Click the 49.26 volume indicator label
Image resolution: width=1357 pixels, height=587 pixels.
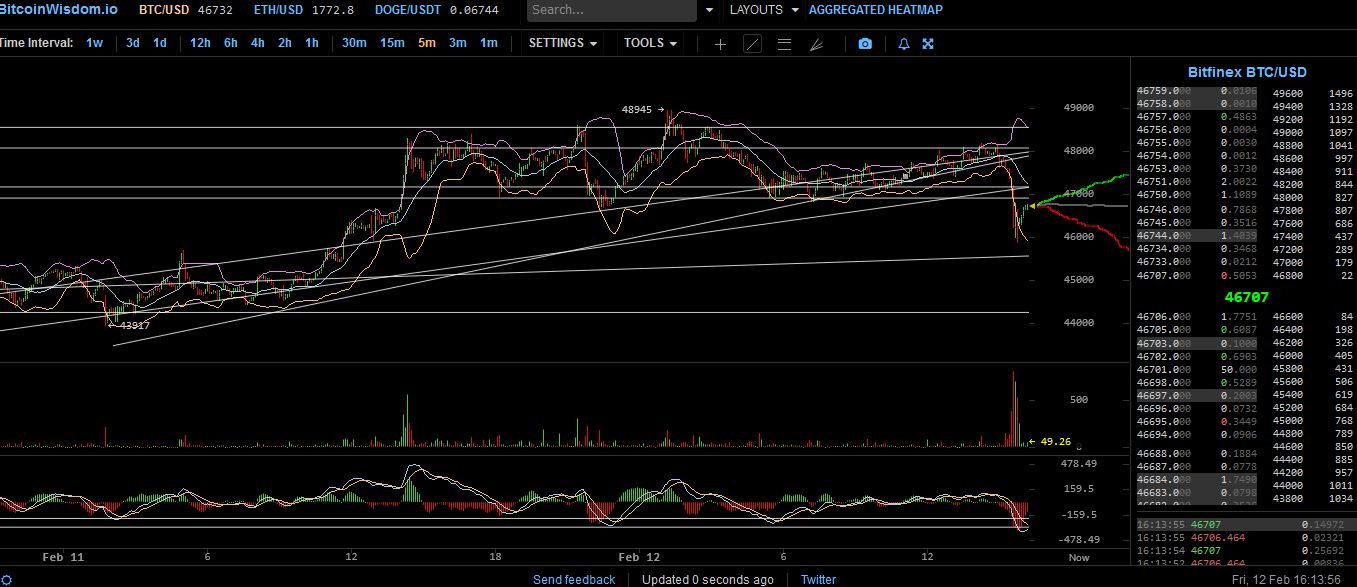point(1055,441)
